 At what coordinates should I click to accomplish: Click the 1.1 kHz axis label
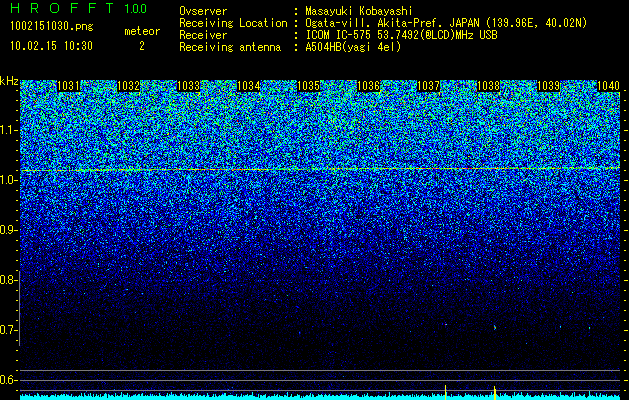(9, 130)
